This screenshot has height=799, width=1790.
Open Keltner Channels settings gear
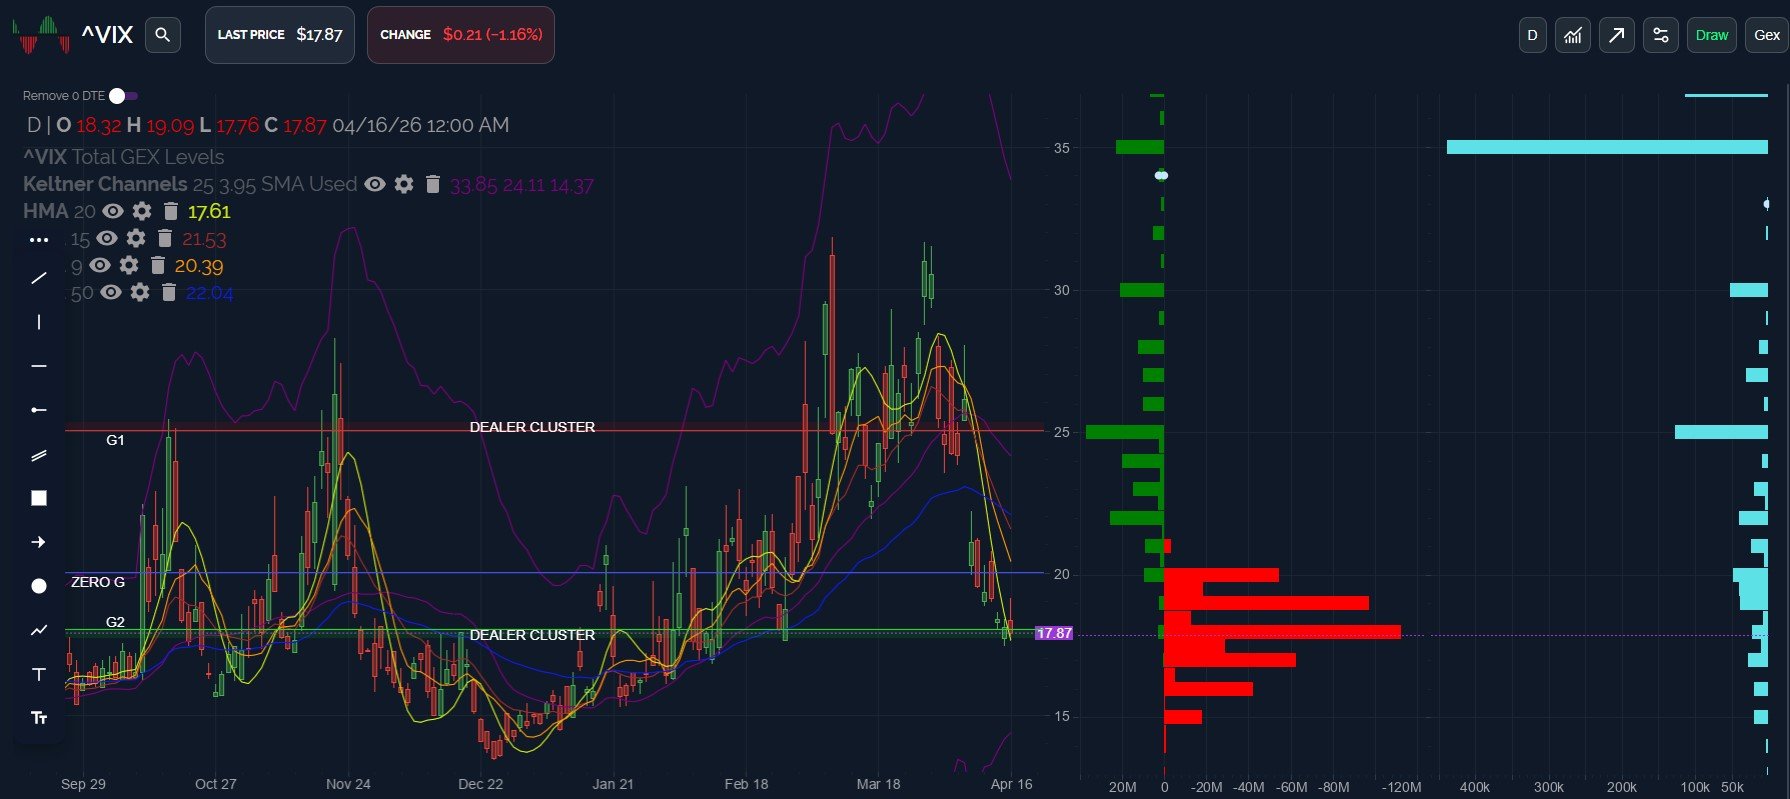click(x=404, y=184)
